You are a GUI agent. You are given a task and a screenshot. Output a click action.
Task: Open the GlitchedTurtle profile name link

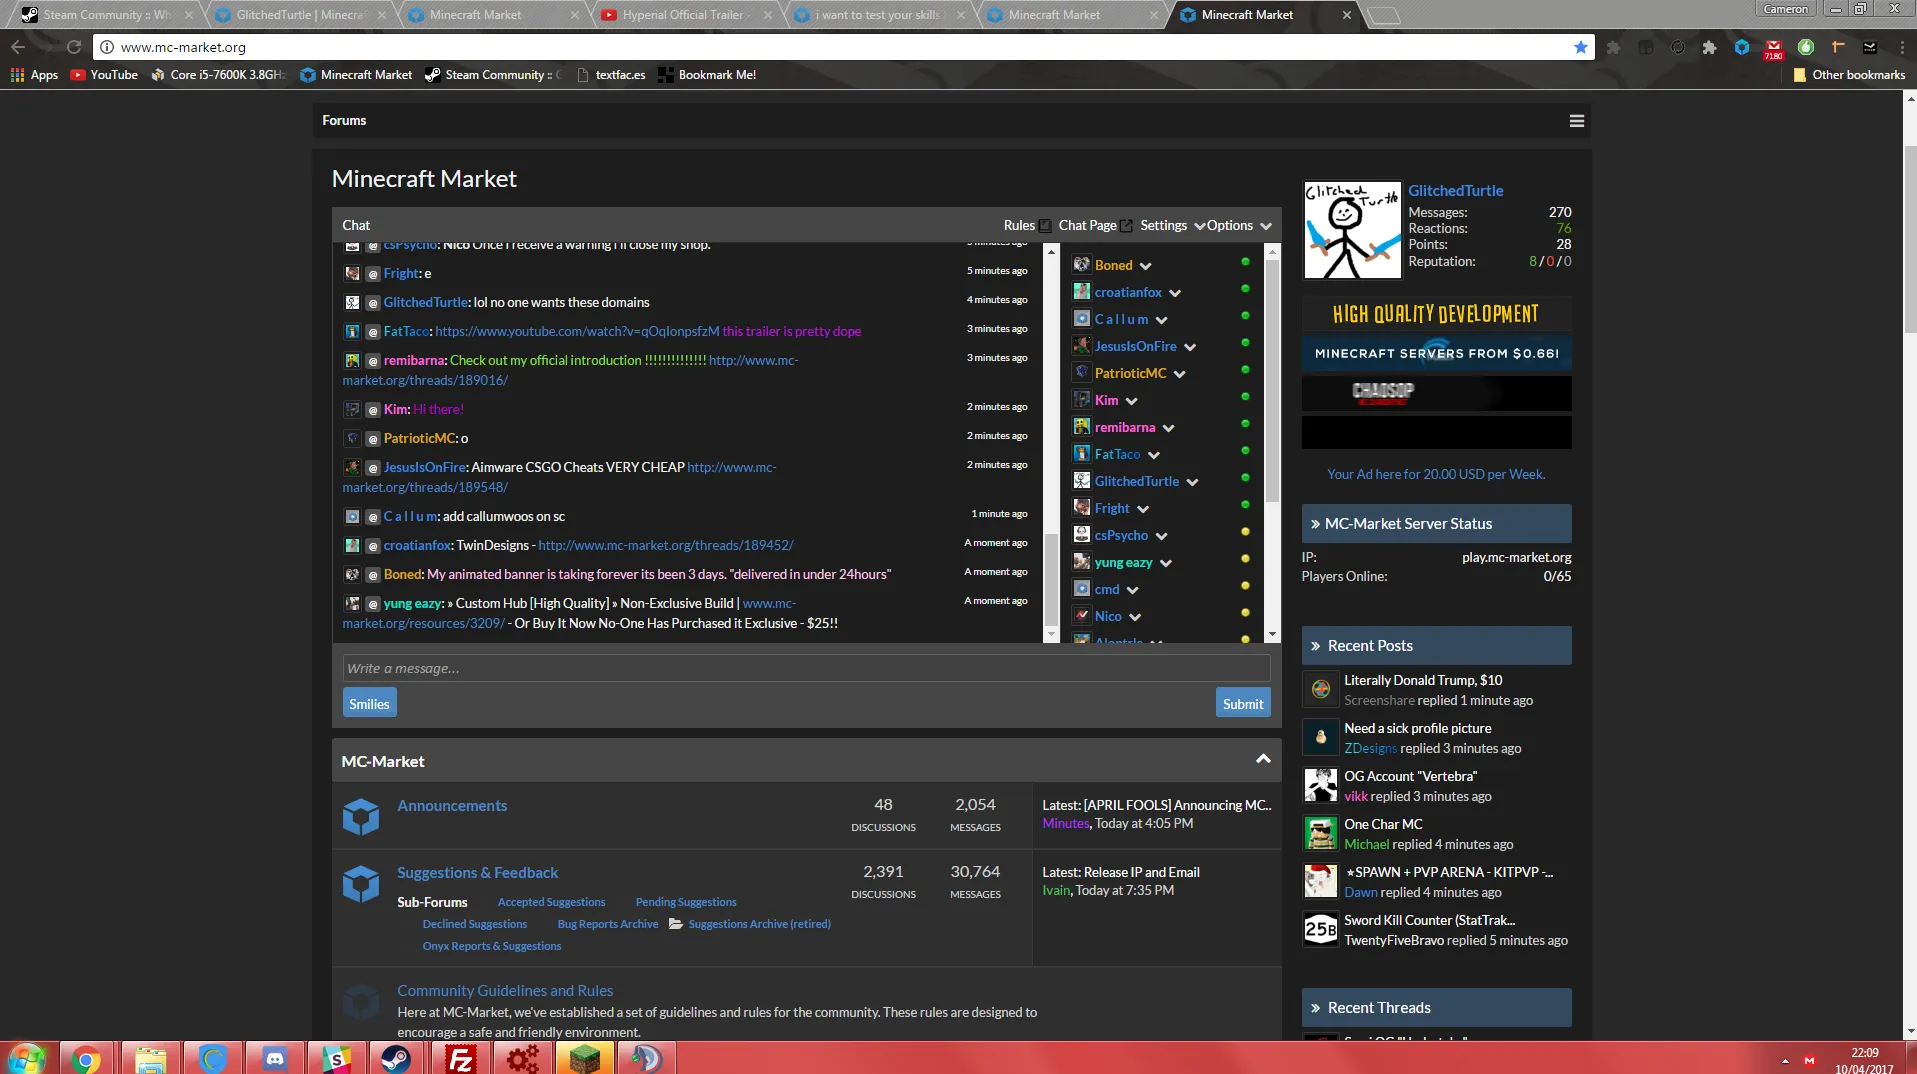pos(1455,191)
